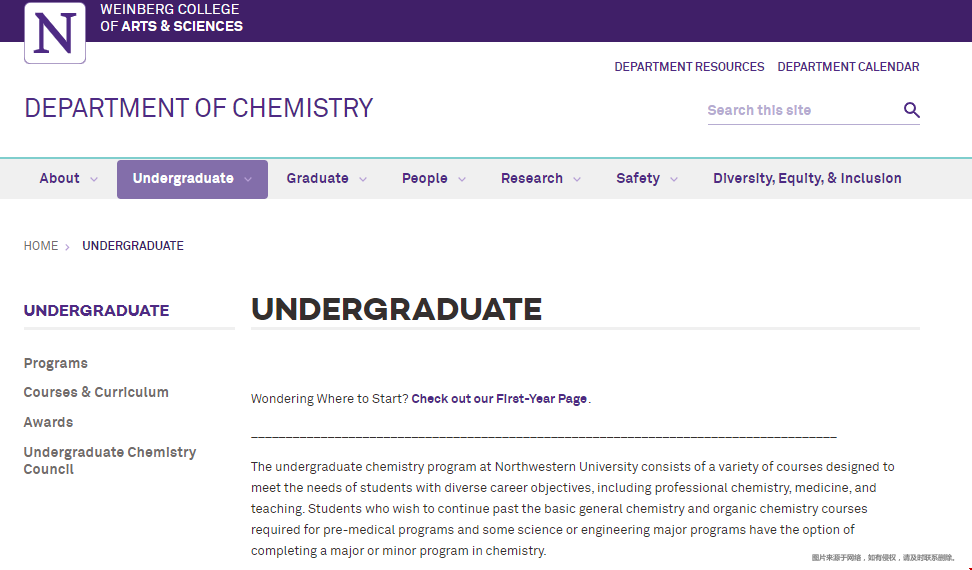This screenshot has height=570, width=972.
Task: Open the Safety nav item
Action: 638,178
